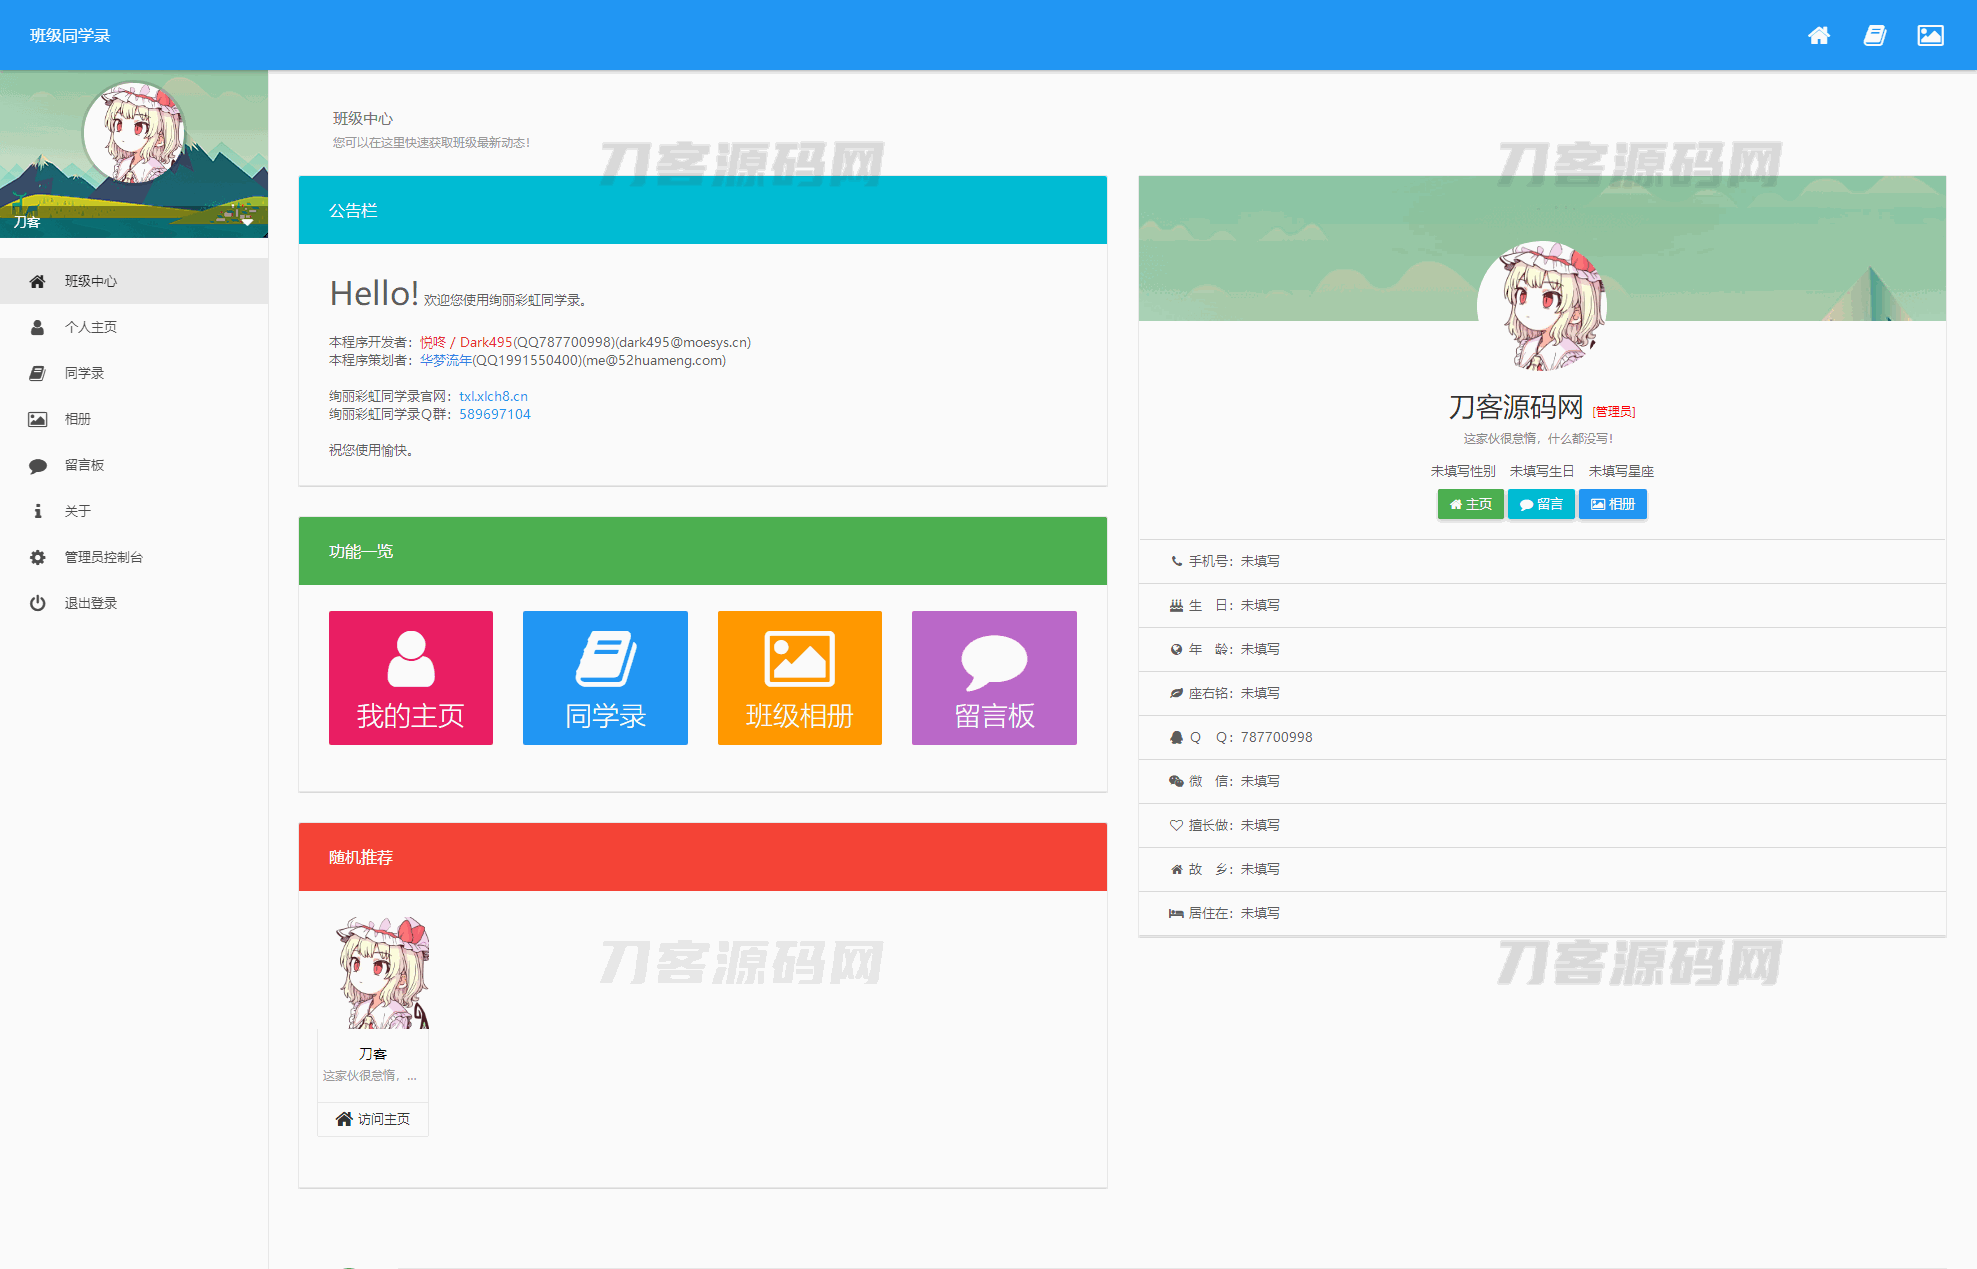Open 管理员控制台 gear item
The height and width of the screenshot is (1269, 1977).
pos(104,557)
